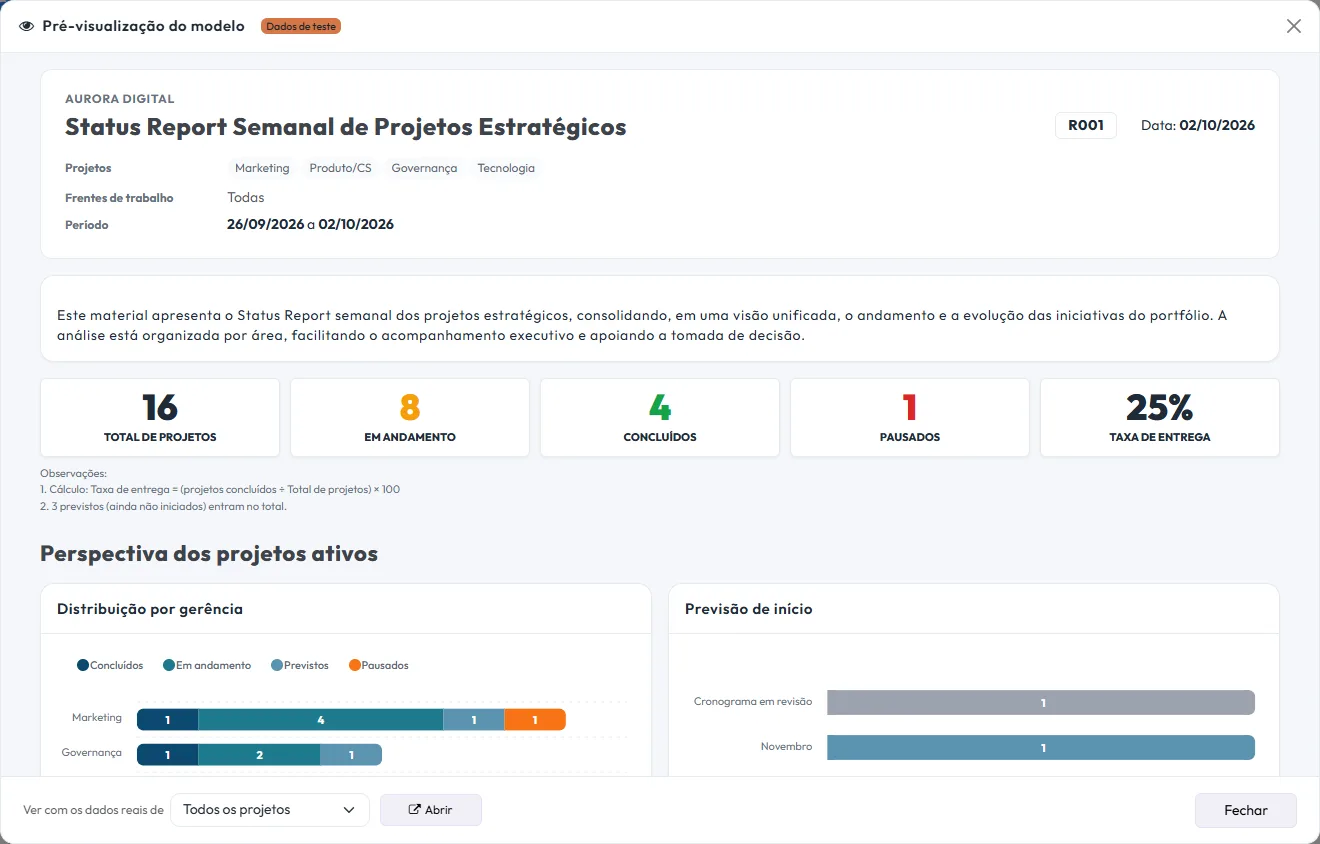Click the Em Andamento card showing 8
This screenshot has width=1320, height=844.
[x=410, y=418]
